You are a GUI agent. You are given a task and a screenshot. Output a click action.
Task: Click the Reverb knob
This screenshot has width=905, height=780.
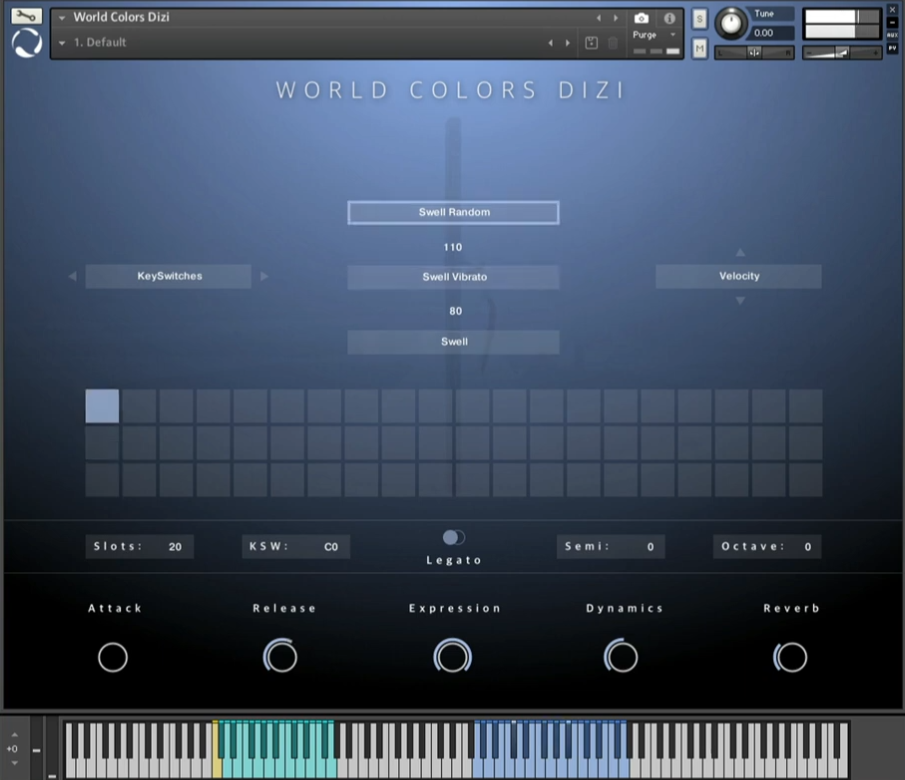click(x=790, y=657)
